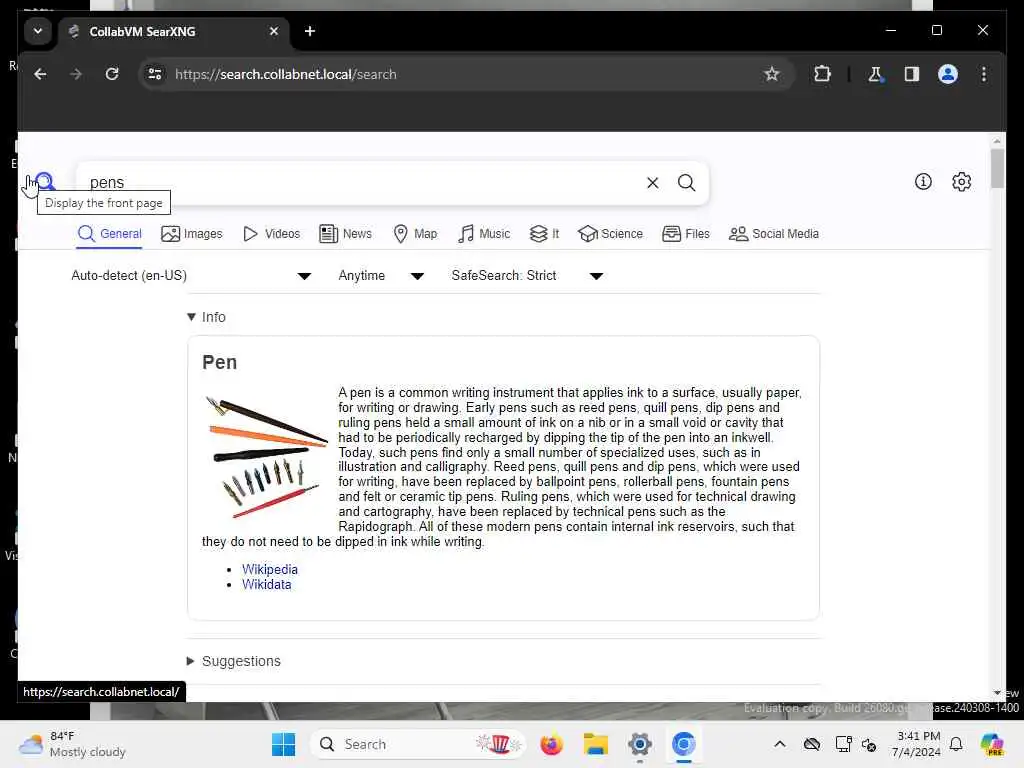This screenshot has height=768, width=1024.
Task: Expand the Suggestions section
Action: point(234,661)
